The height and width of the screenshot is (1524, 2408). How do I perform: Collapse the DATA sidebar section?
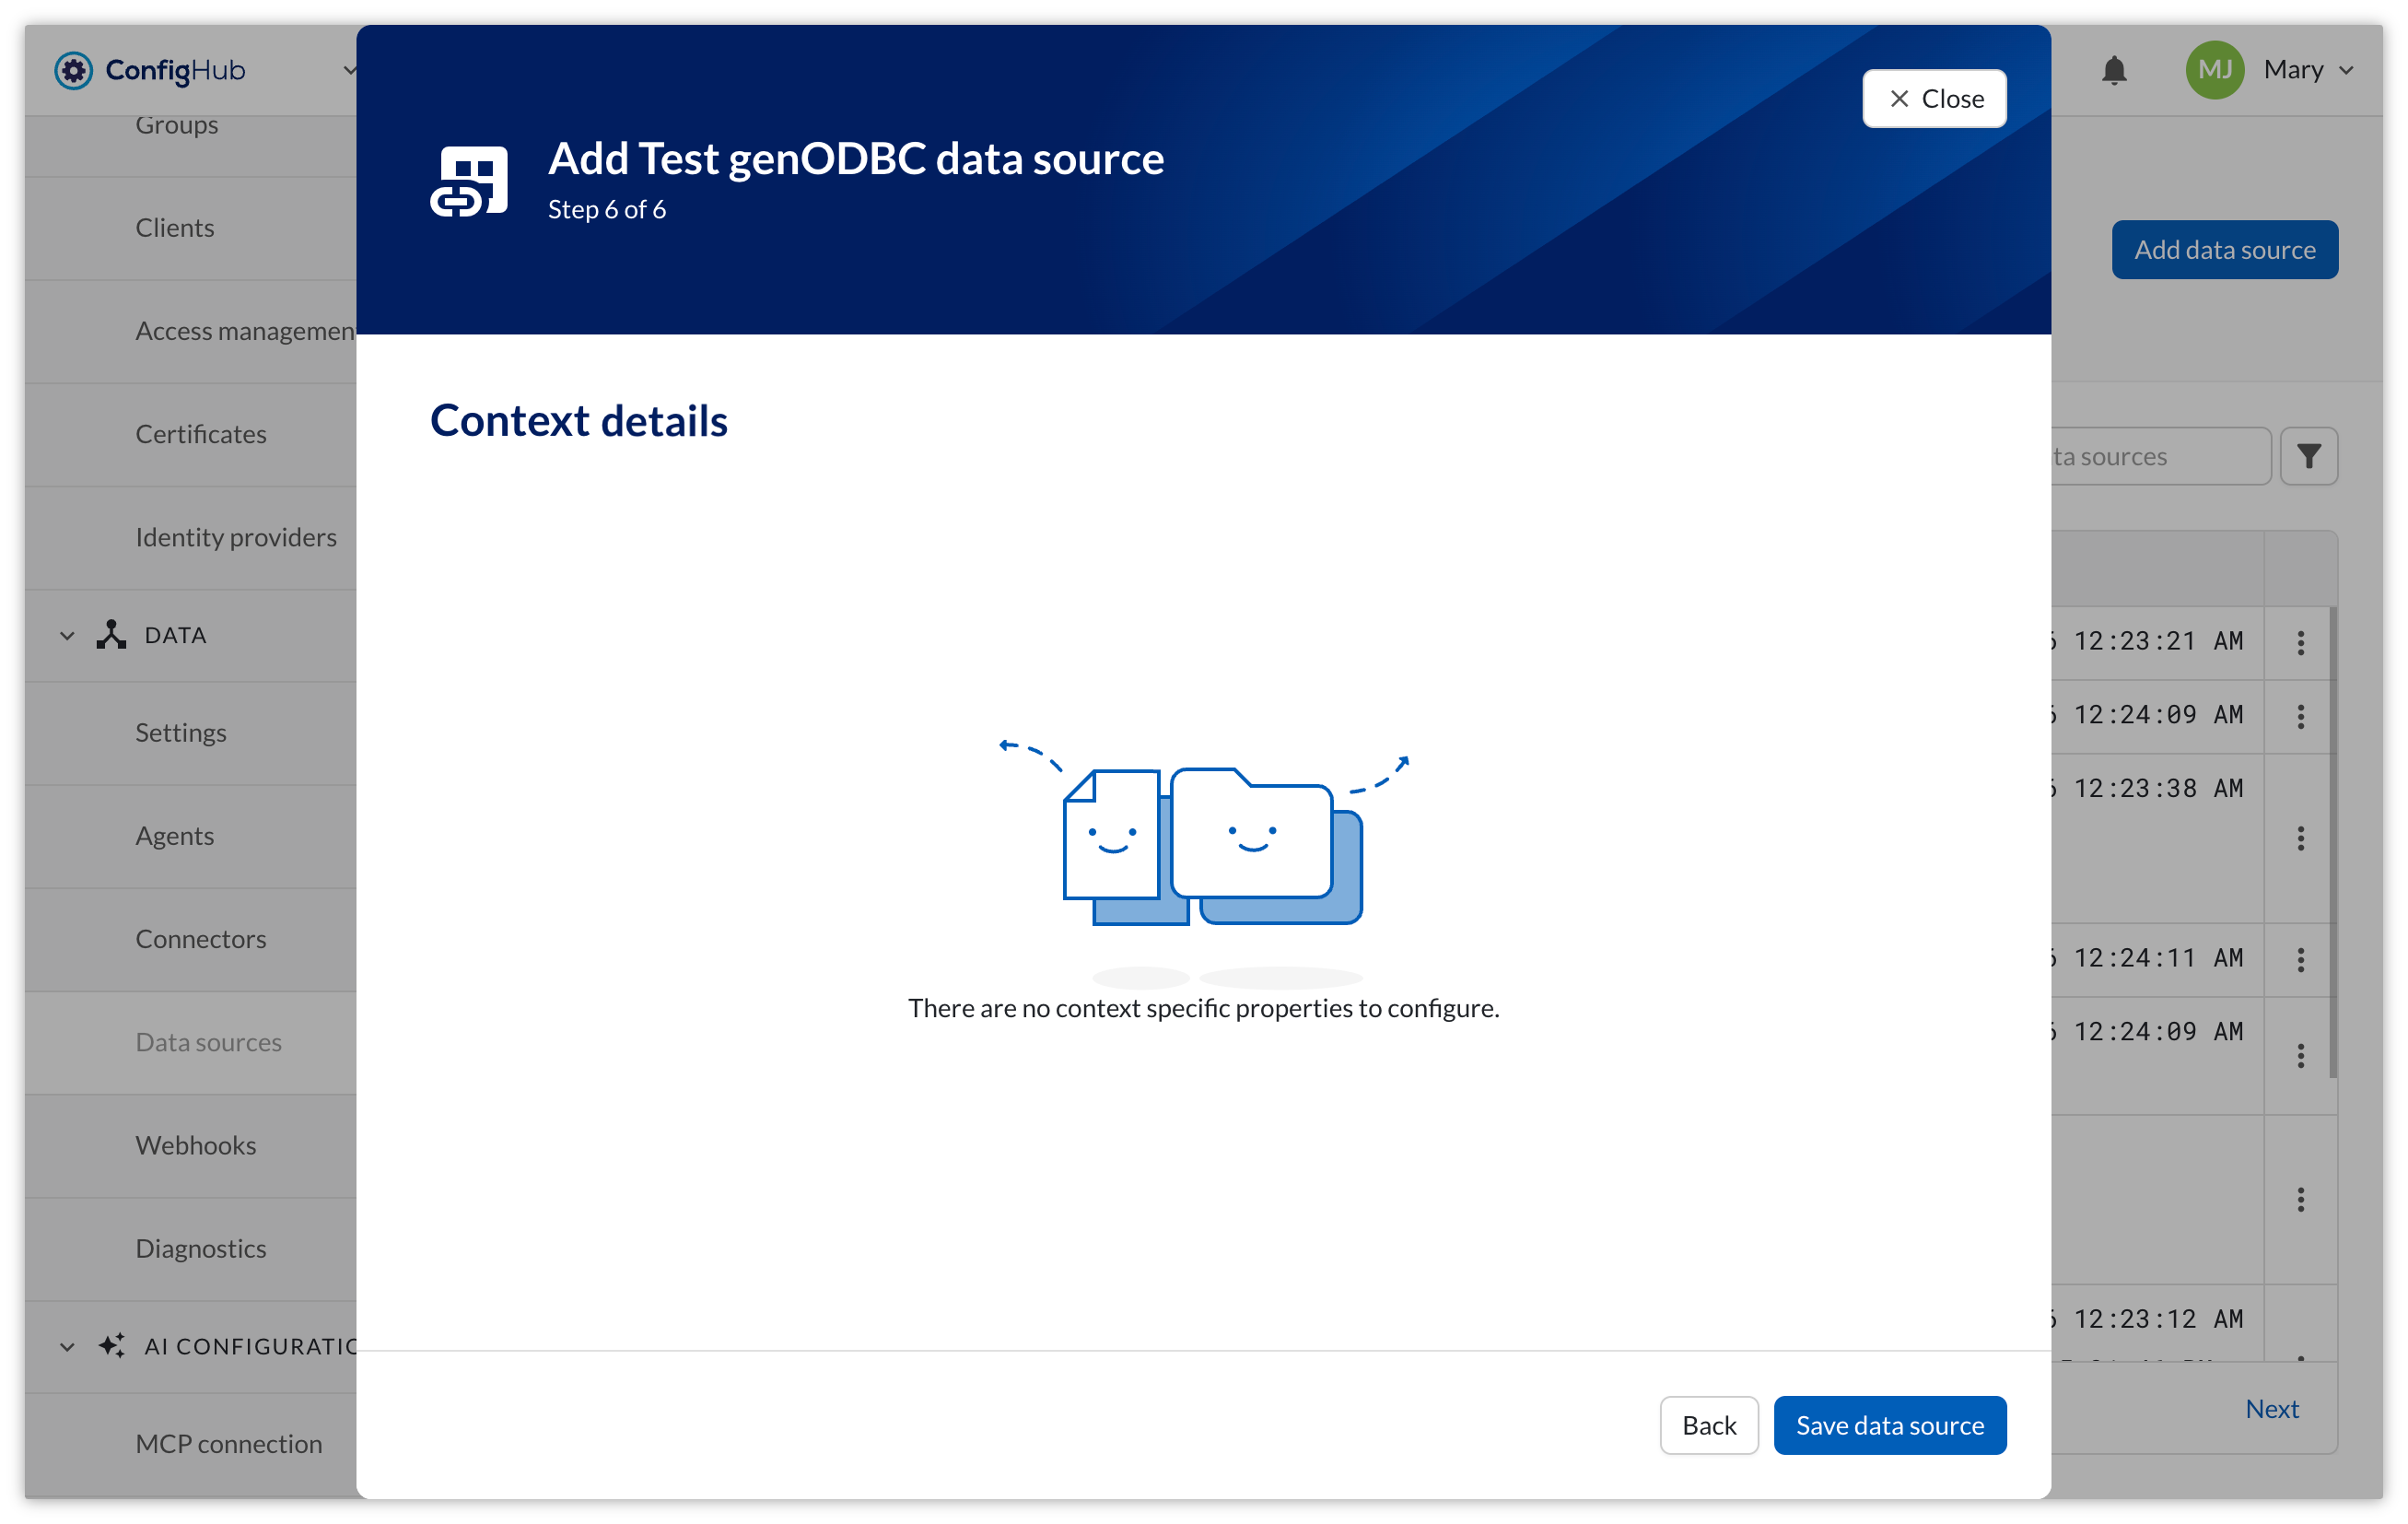[x=67, y=635]
